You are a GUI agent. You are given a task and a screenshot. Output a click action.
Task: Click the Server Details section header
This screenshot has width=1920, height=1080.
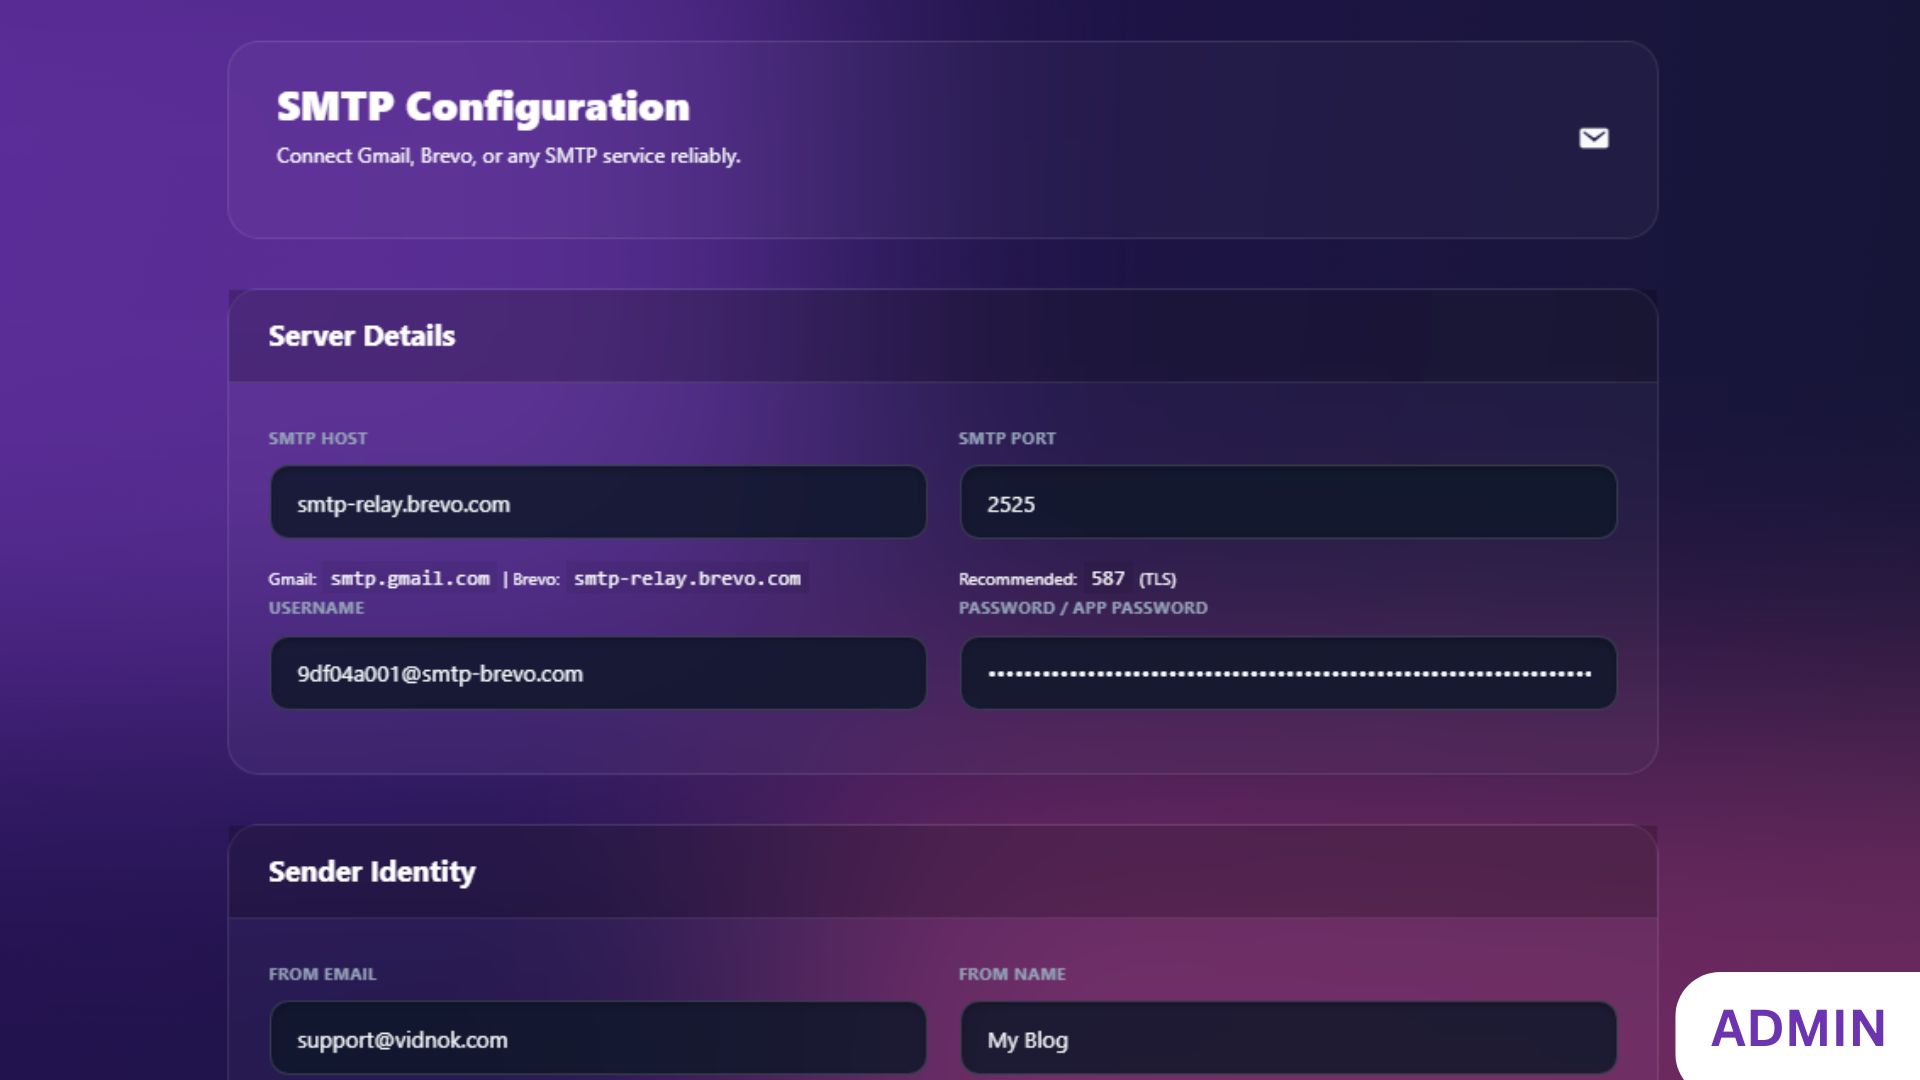(x=362, y=336)
